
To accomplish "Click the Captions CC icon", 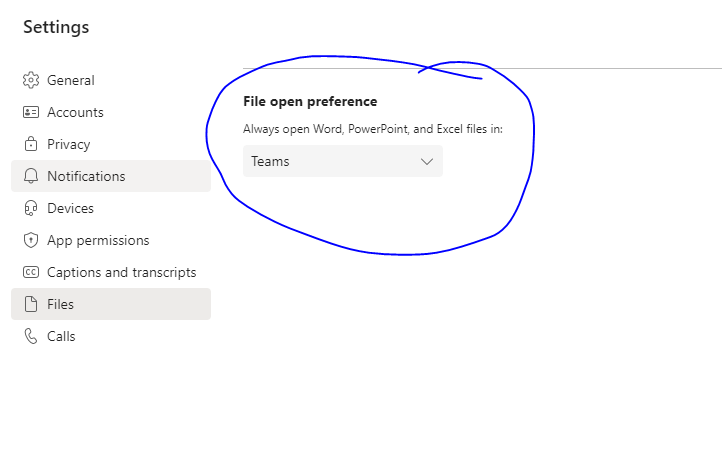I will point(31,272).
